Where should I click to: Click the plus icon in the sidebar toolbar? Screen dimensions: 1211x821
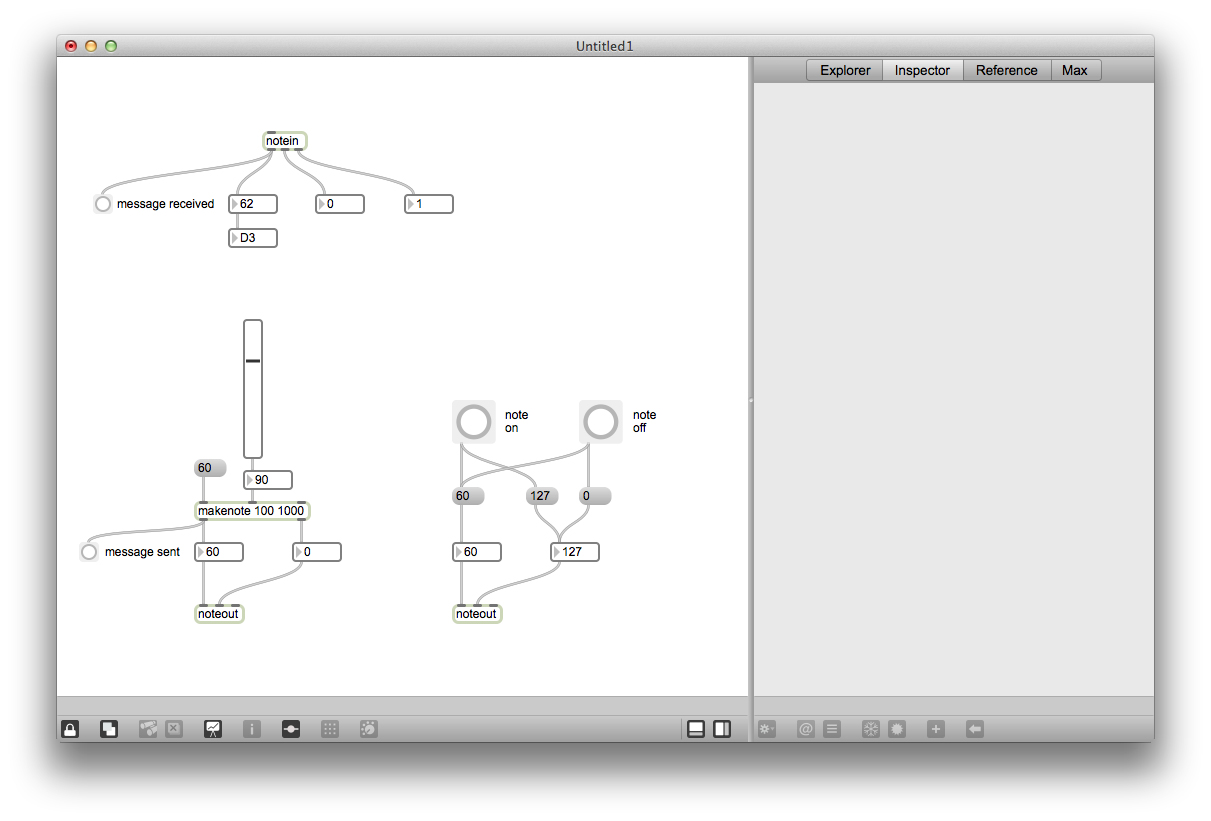(x=936, y=729)
